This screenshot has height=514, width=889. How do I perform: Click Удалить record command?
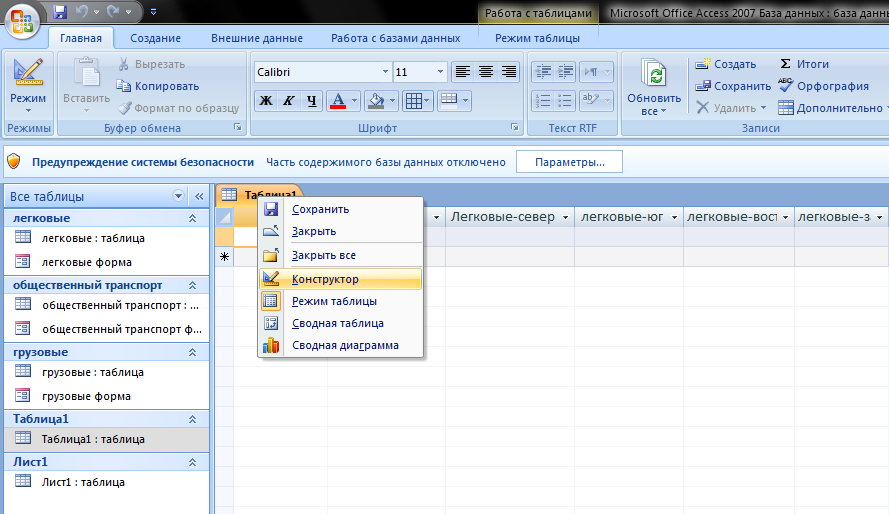731,108
